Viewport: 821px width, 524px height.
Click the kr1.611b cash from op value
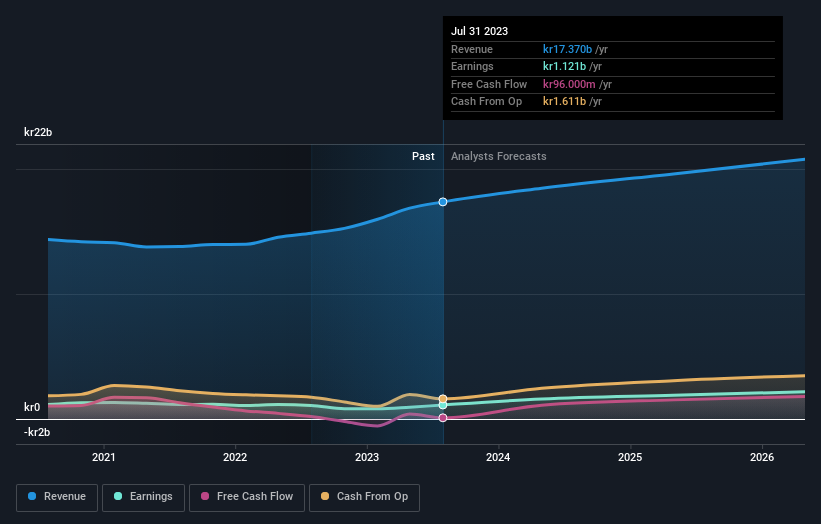tap(564, 102)
